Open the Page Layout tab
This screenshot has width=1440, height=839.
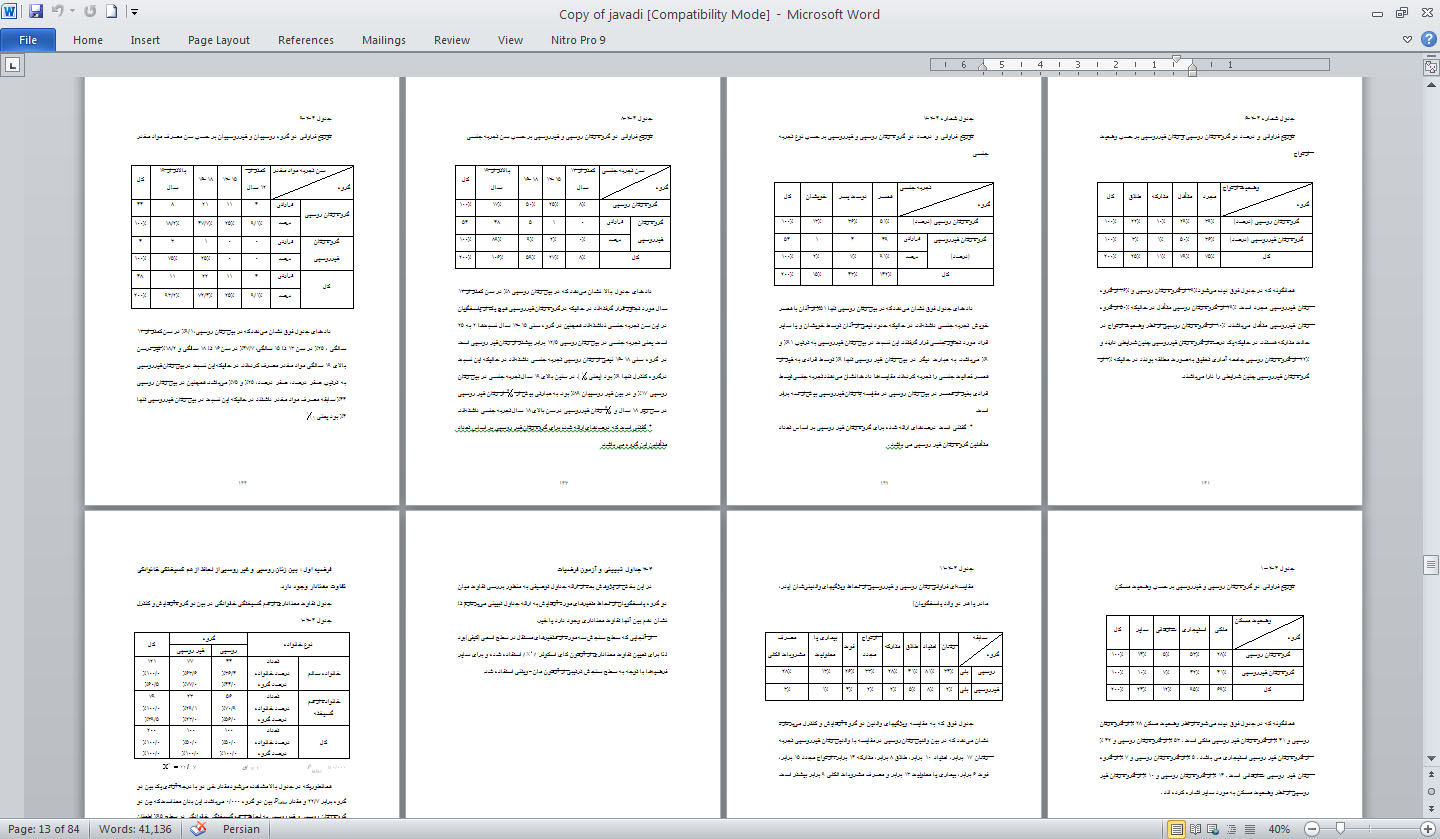pos(218,40)
